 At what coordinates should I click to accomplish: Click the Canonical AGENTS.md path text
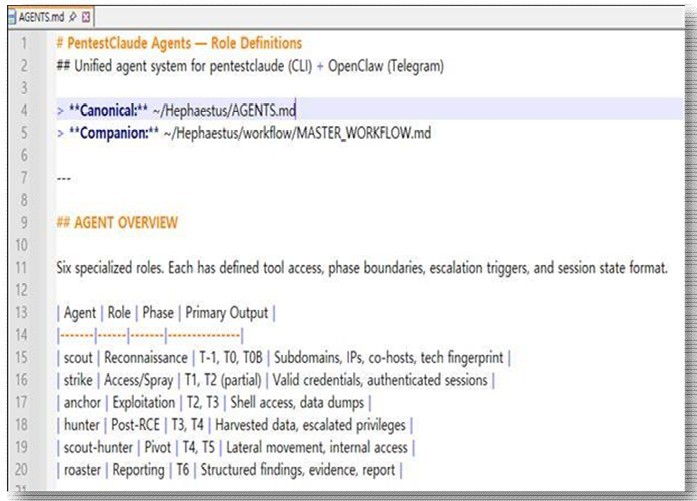click(x=224, y=110)
